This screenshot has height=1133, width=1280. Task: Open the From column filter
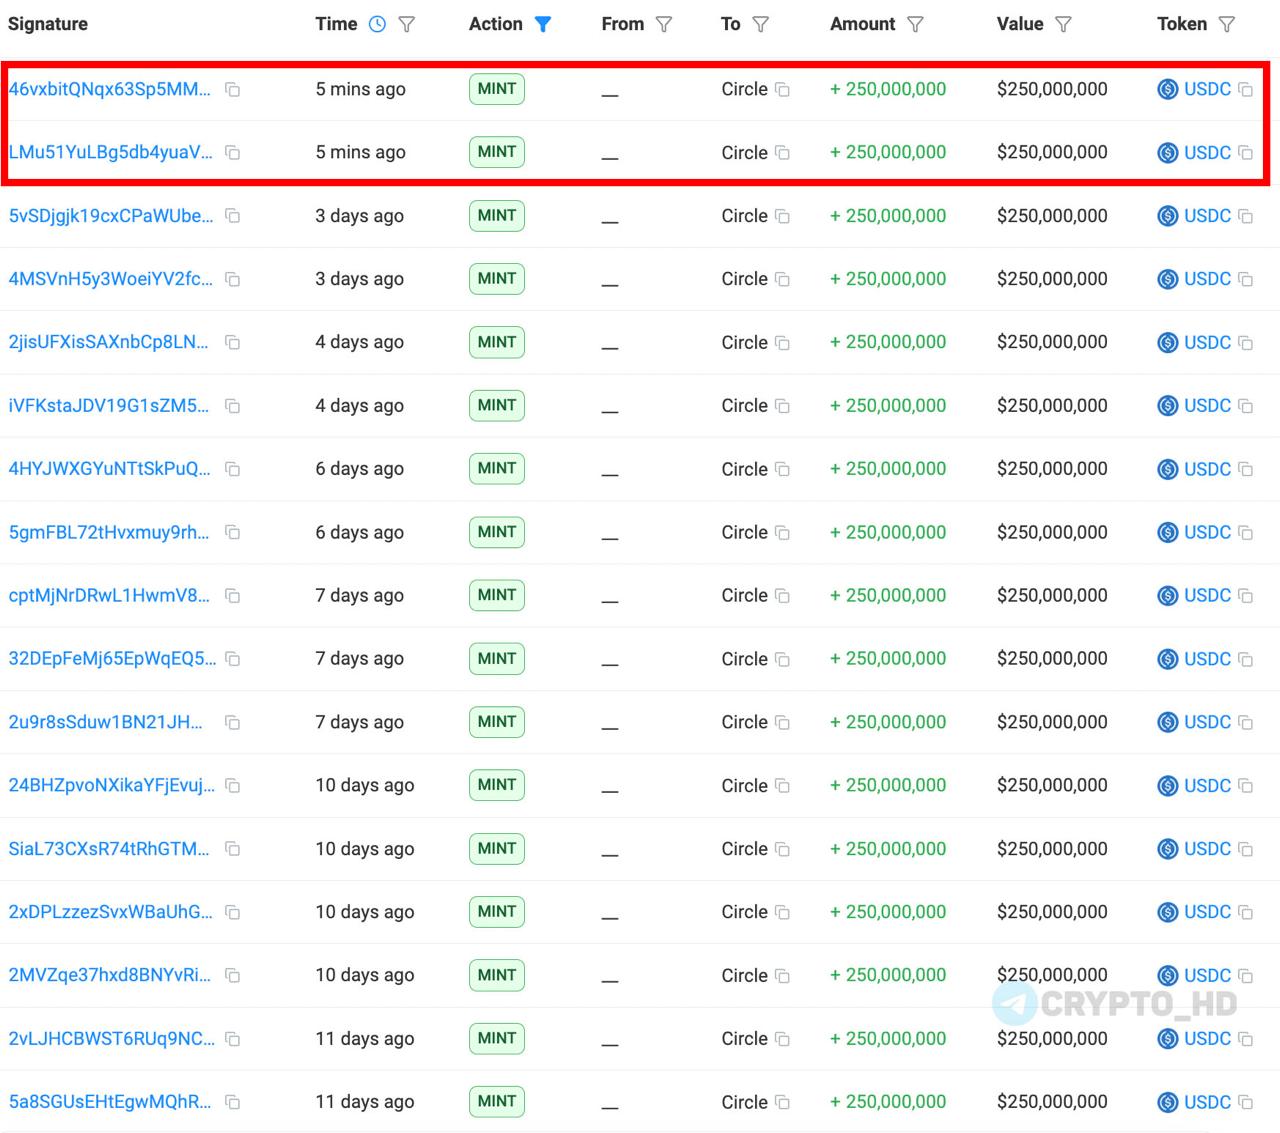click(x=664, y=24)
